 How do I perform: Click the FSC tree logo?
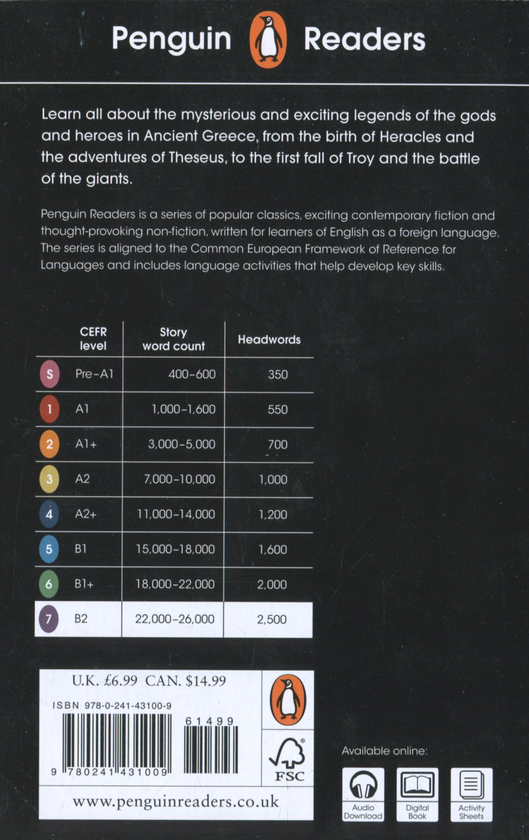click(x=288, y=759)
